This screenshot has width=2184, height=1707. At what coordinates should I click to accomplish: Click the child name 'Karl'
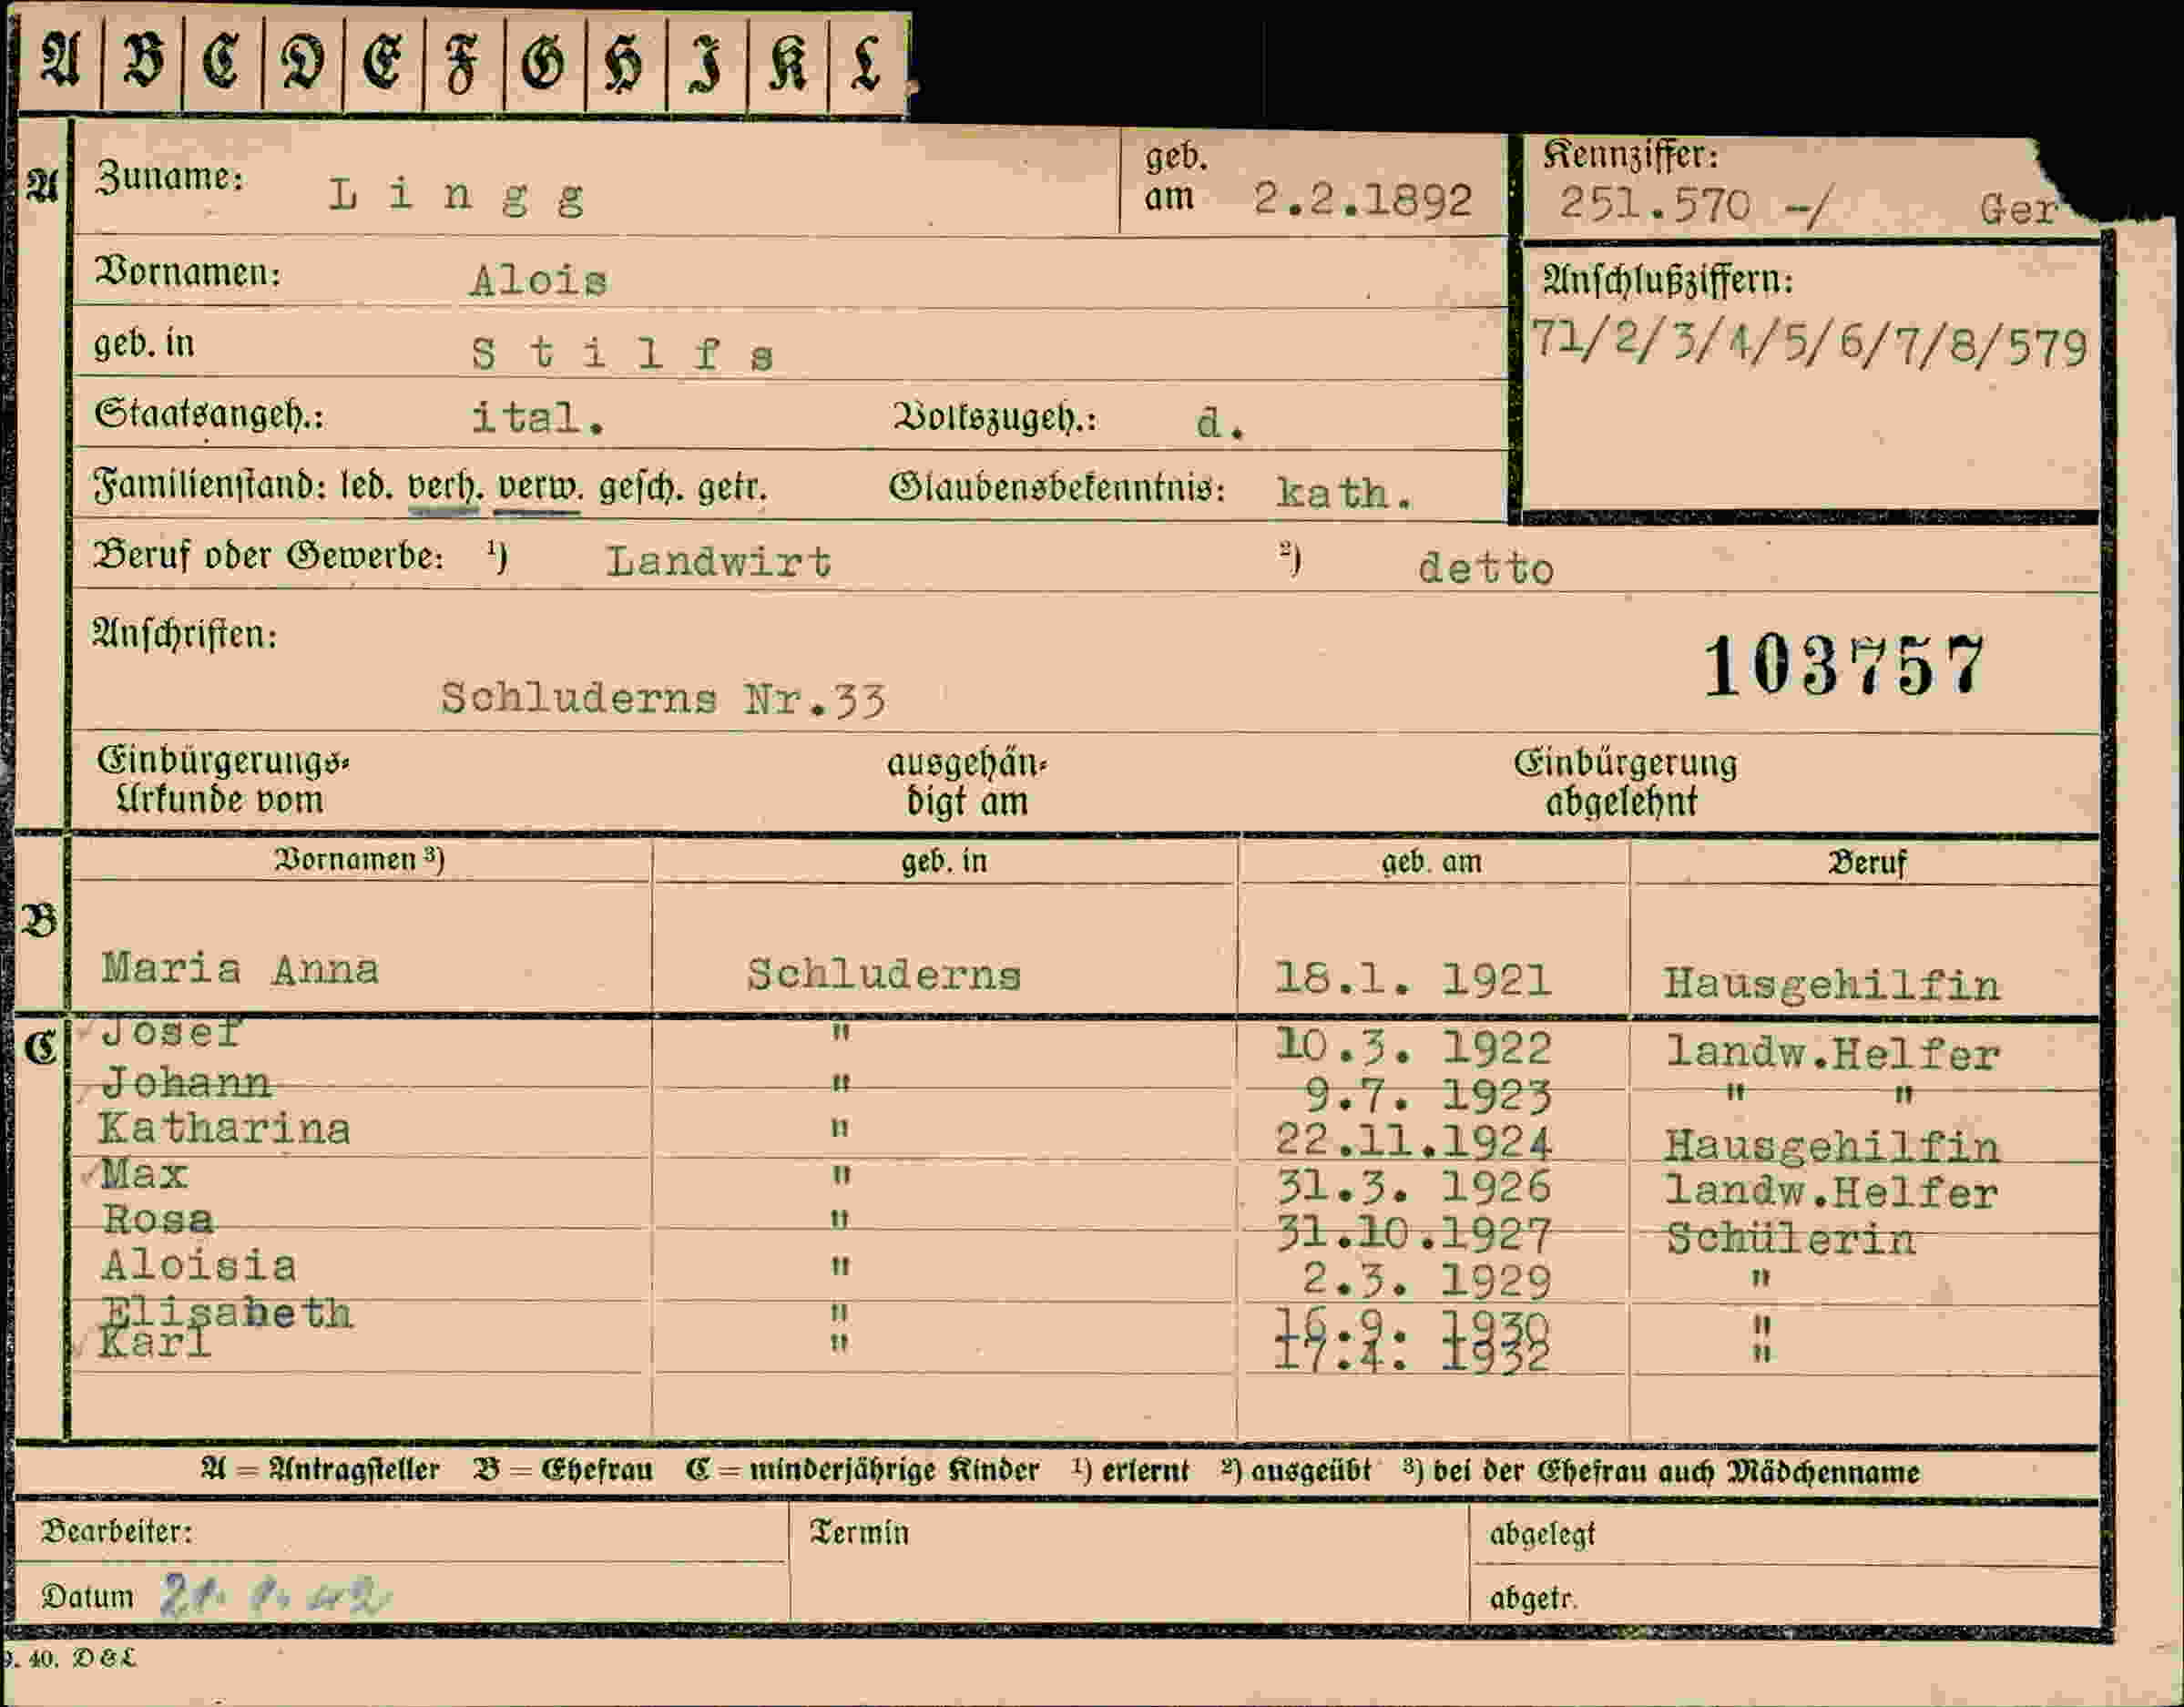coord(154,1343)
